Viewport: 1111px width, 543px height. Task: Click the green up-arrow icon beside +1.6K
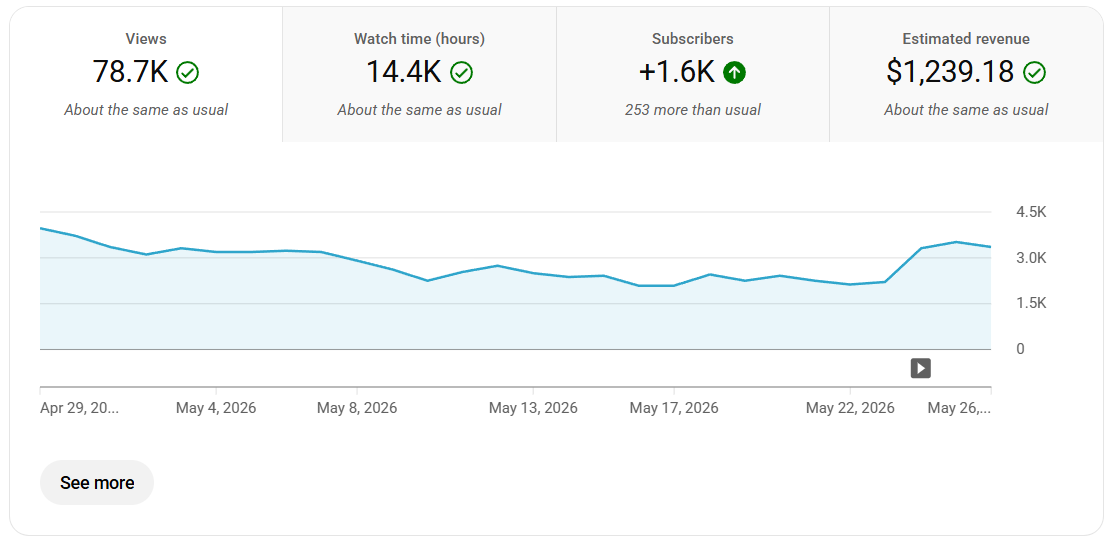735,72
